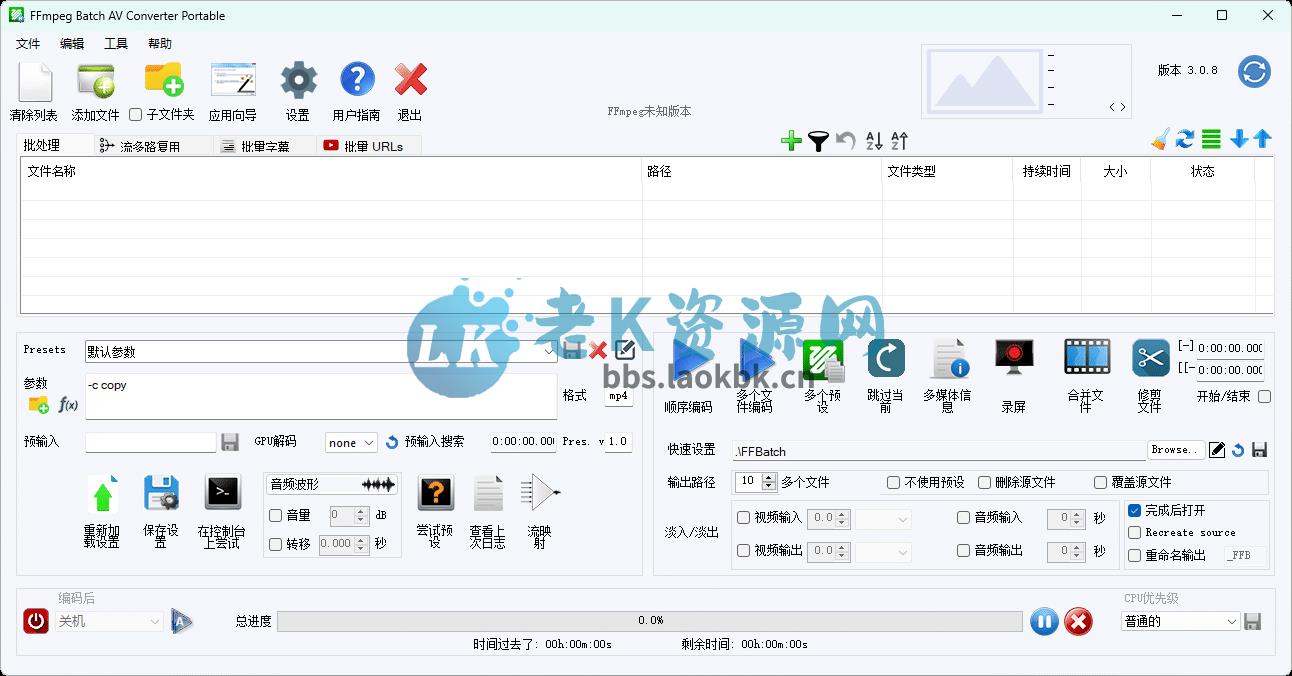1292x676 pixels.
Task: Move selected item down with blue arrow
Action: tap(1239, 140)
